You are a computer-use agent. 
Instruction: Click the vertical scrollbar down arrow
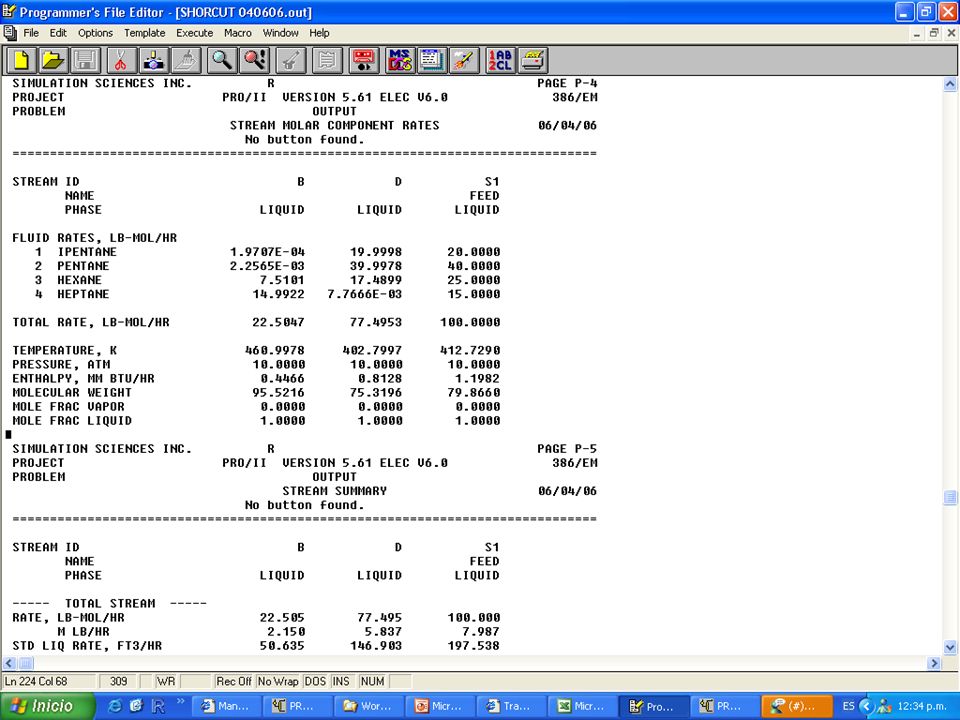click(x=950, y=647)
